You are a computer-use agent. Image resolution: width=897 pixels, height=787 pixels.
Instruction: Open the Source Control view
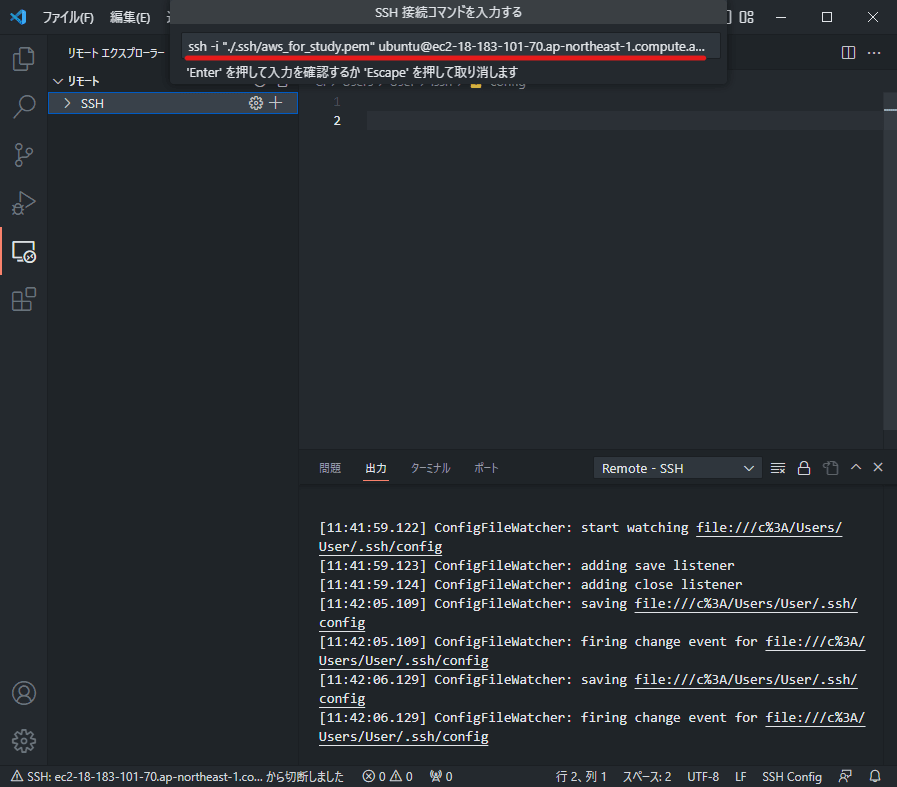pyautogui.click(x=24, y=155)
